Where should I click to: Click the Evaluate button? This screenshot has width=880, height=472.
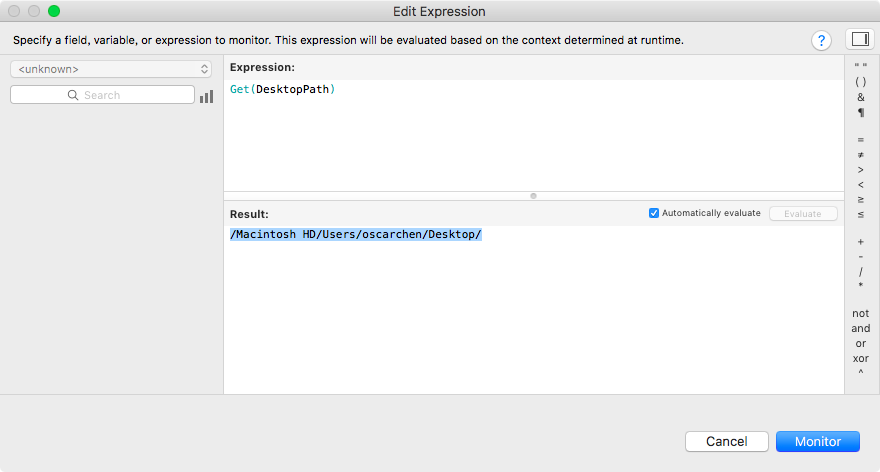pos(803,214)
